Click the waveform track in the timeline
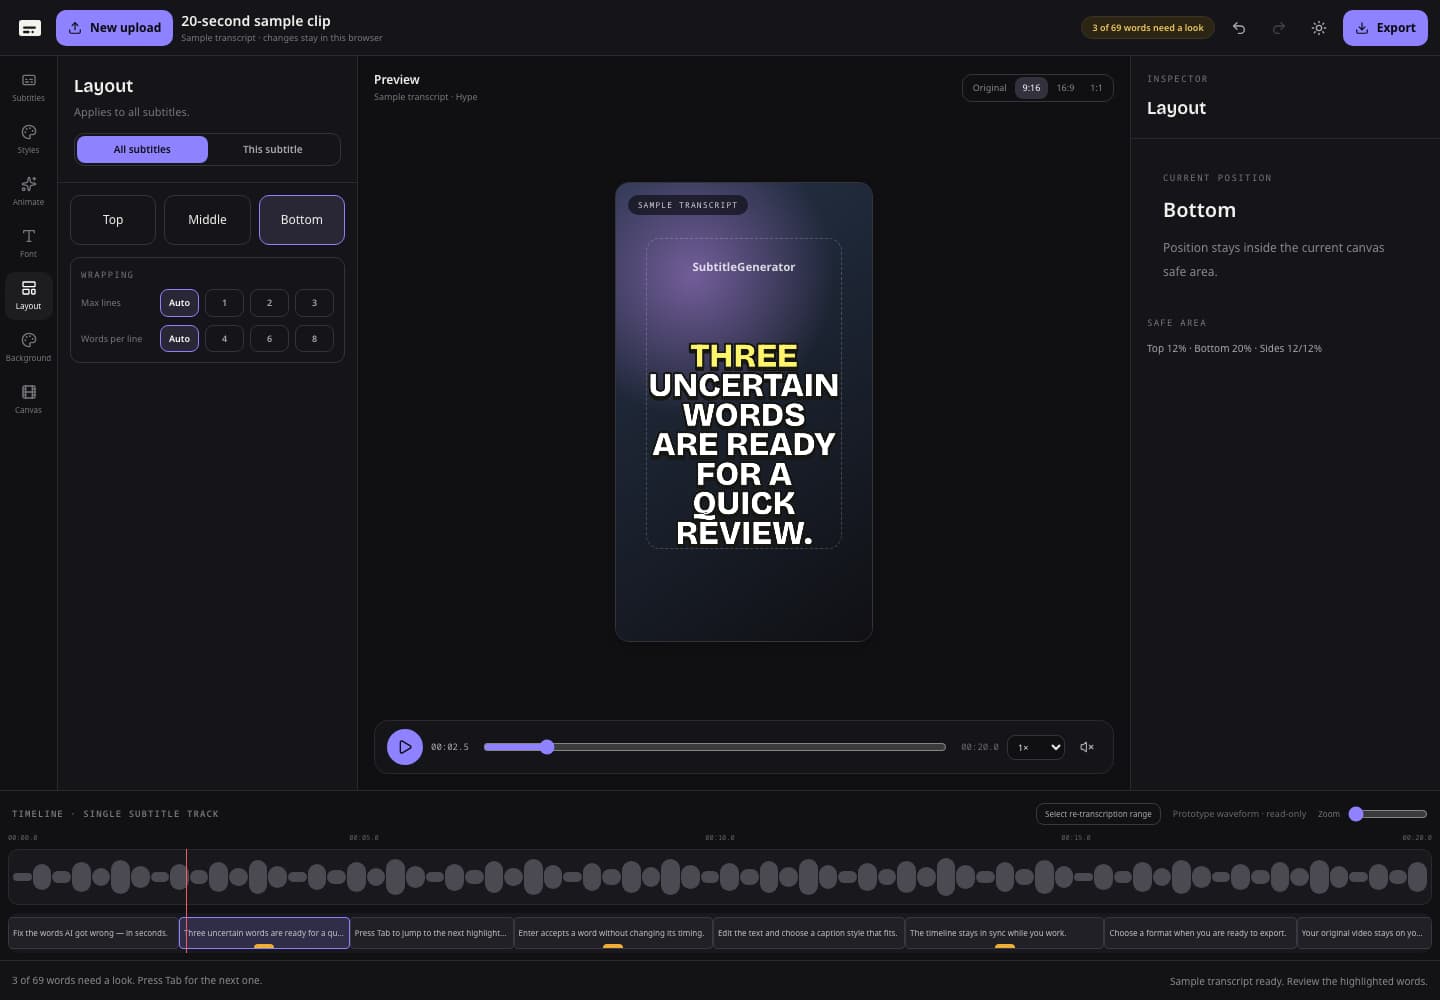The height and width of the screenshot is (1000, 1440). [720, 877]
